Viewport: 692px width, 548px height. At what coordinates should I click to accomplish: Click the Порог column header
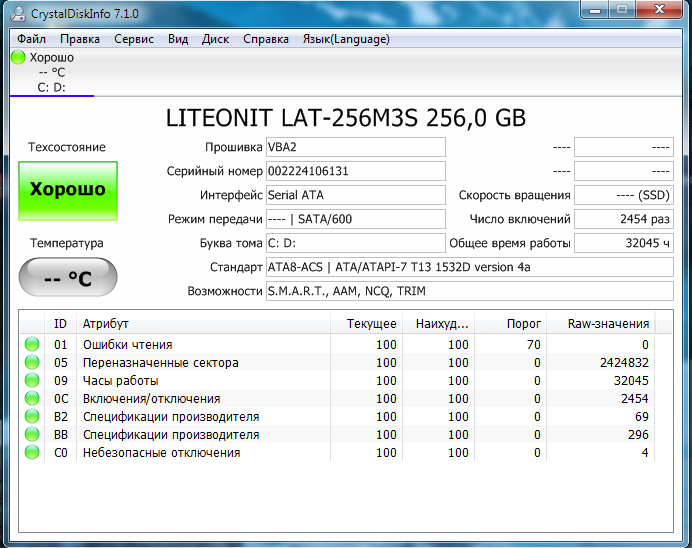511,323
